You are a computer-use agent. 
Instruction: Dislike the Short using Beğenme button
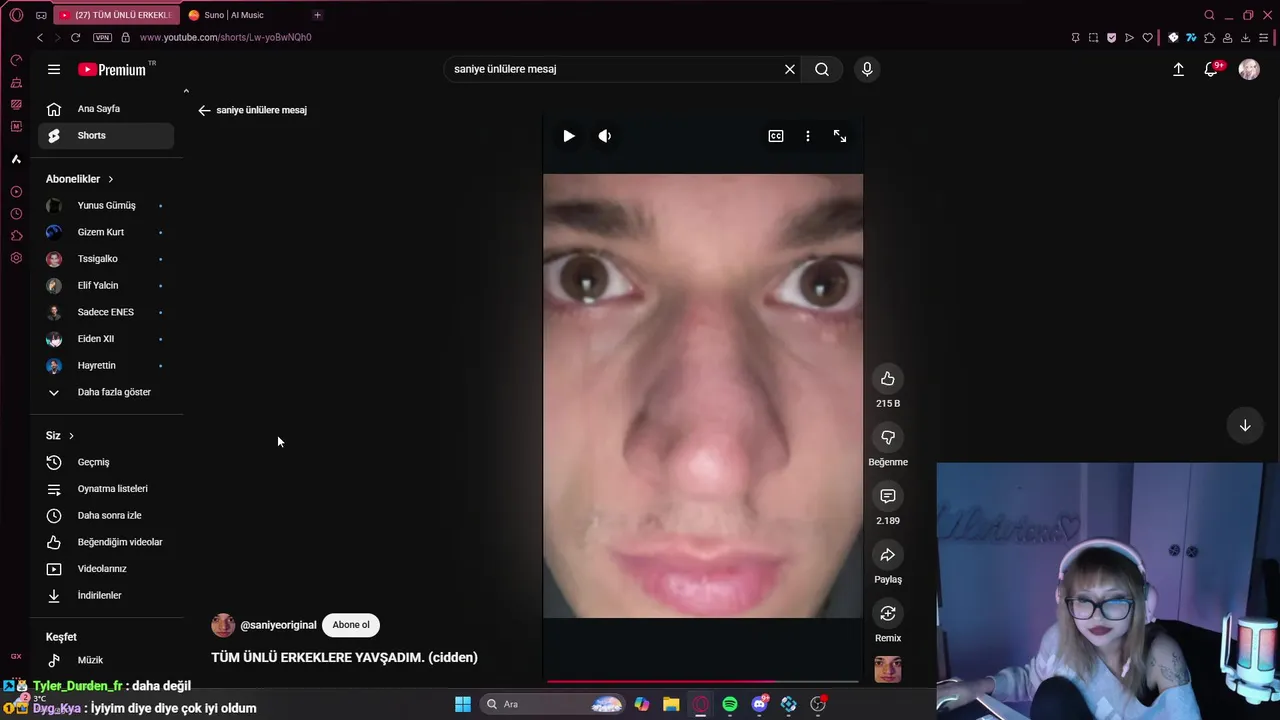(888, 437)
